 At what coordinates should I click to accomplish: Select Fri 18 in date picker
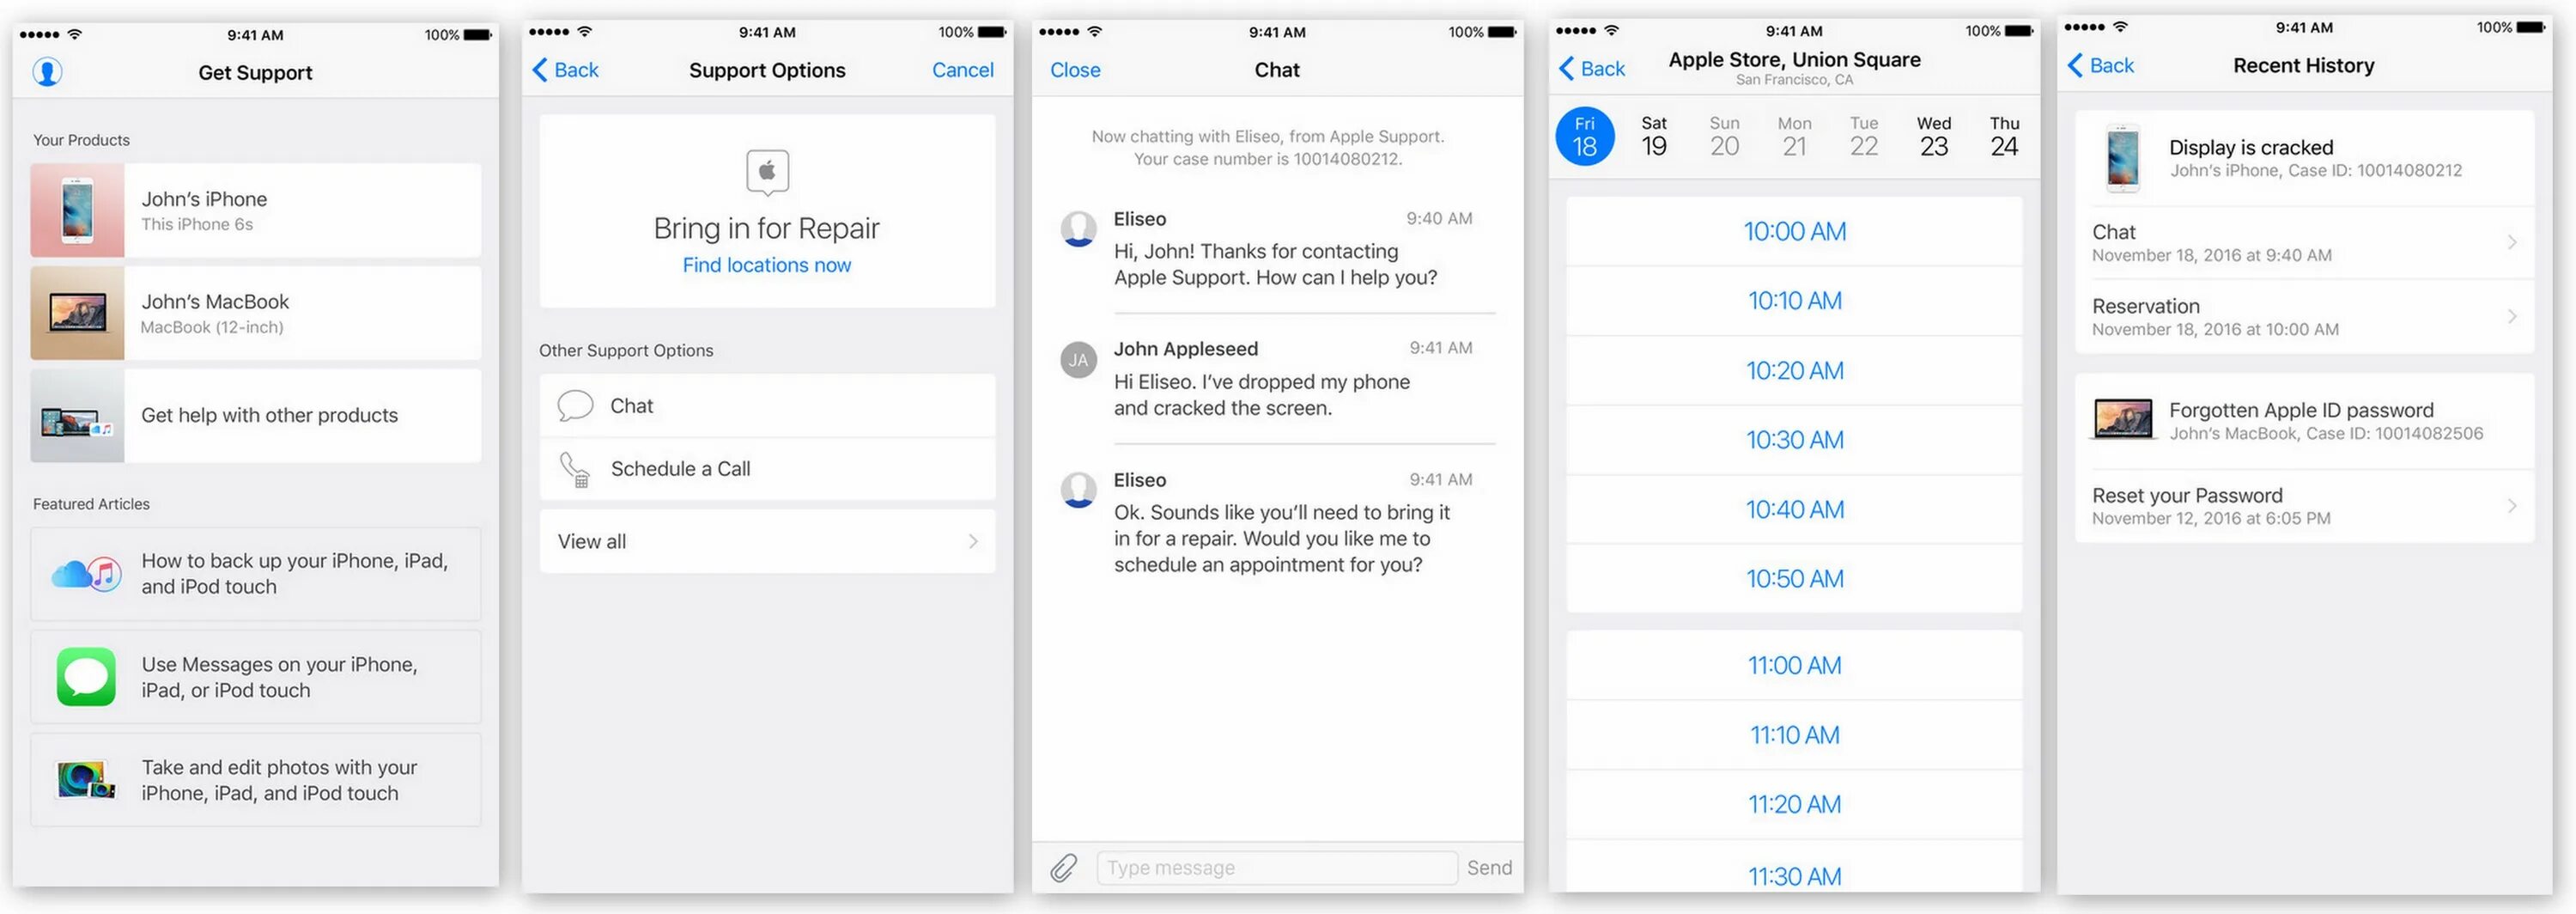pyautogui.click(x=1585, y=136)
